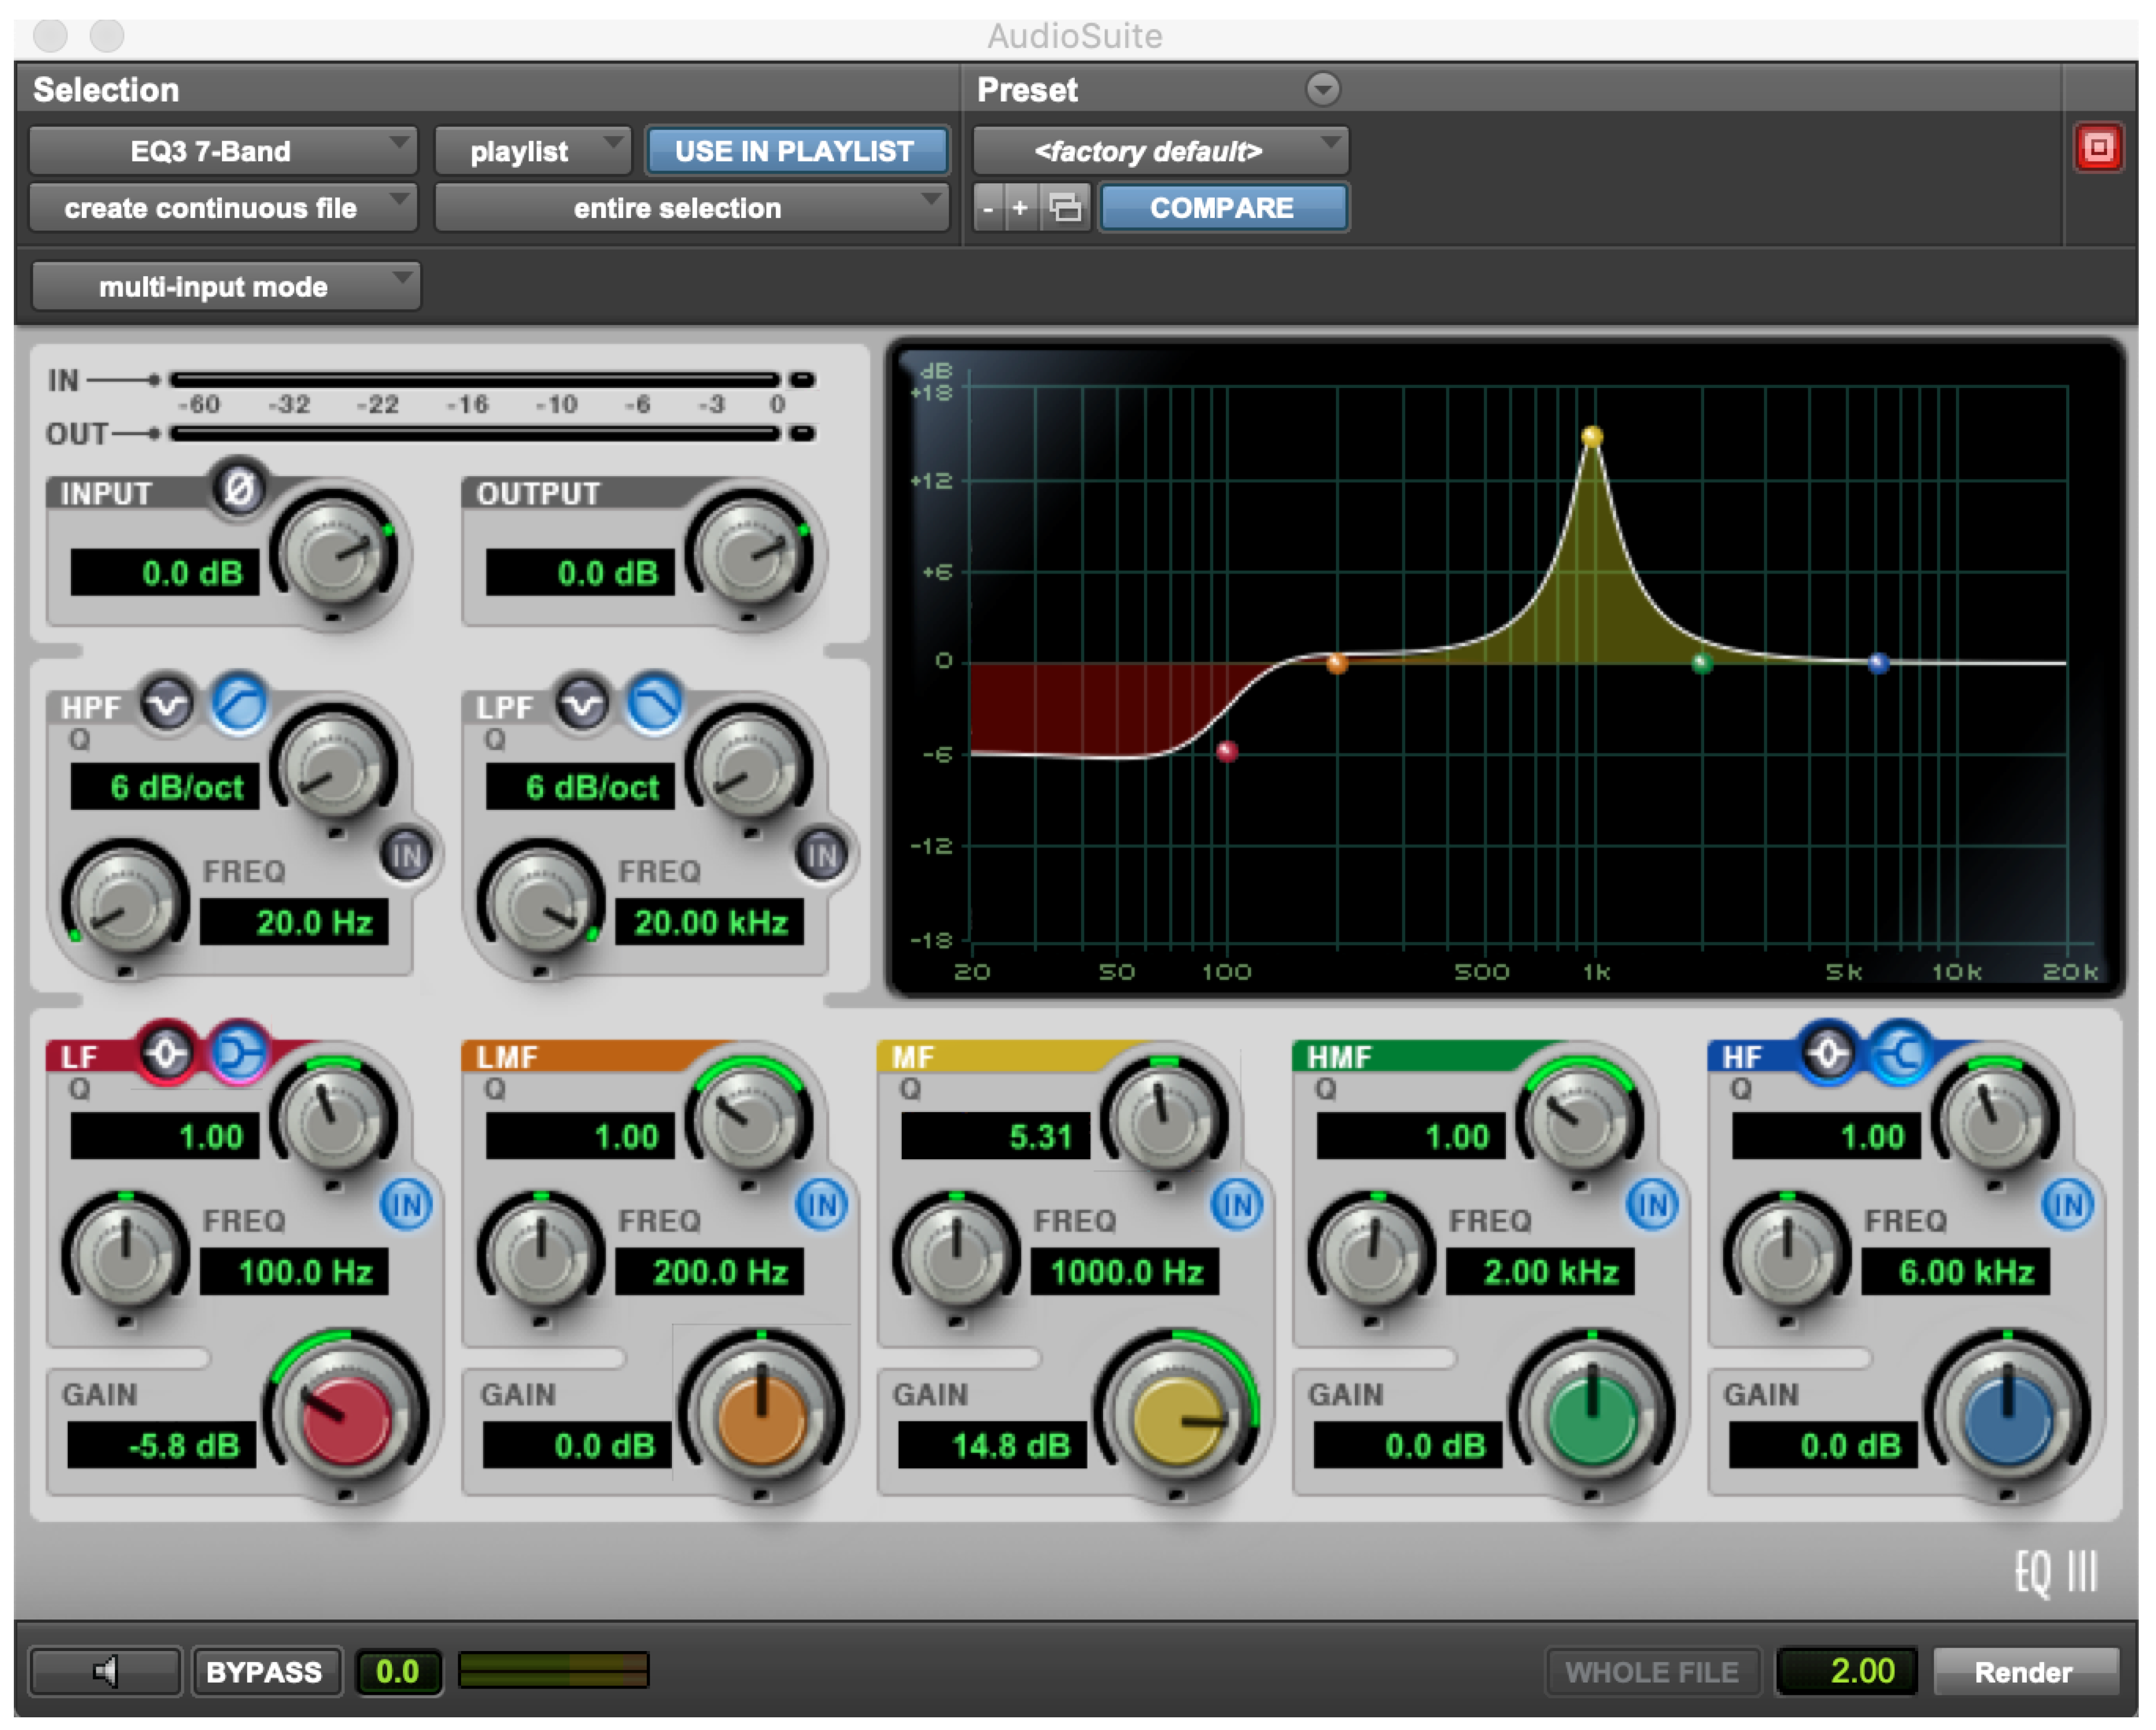Click the speaker preview icon

[x=106, y=1672]
